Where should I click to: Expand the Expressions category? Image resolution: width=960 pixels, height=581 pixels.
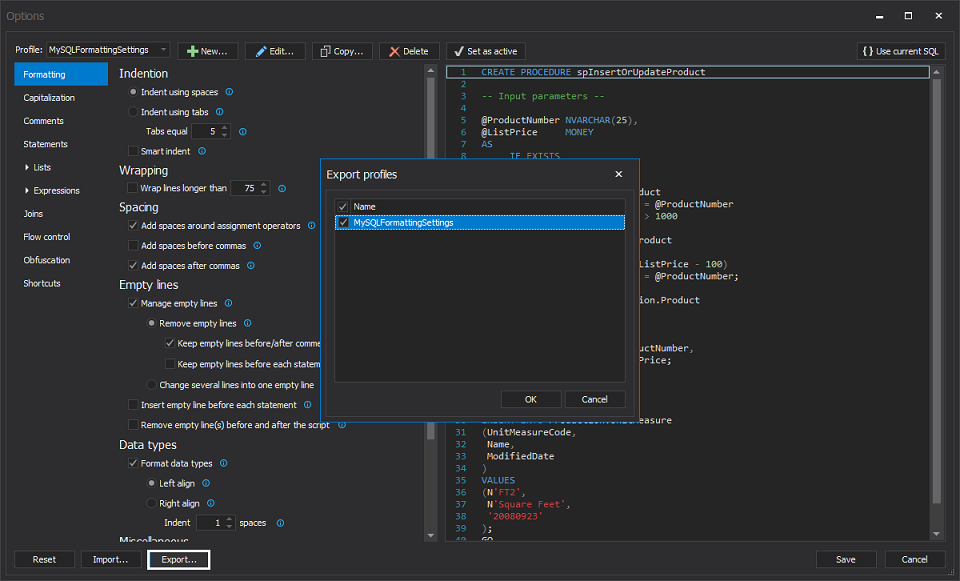[27, 191]
